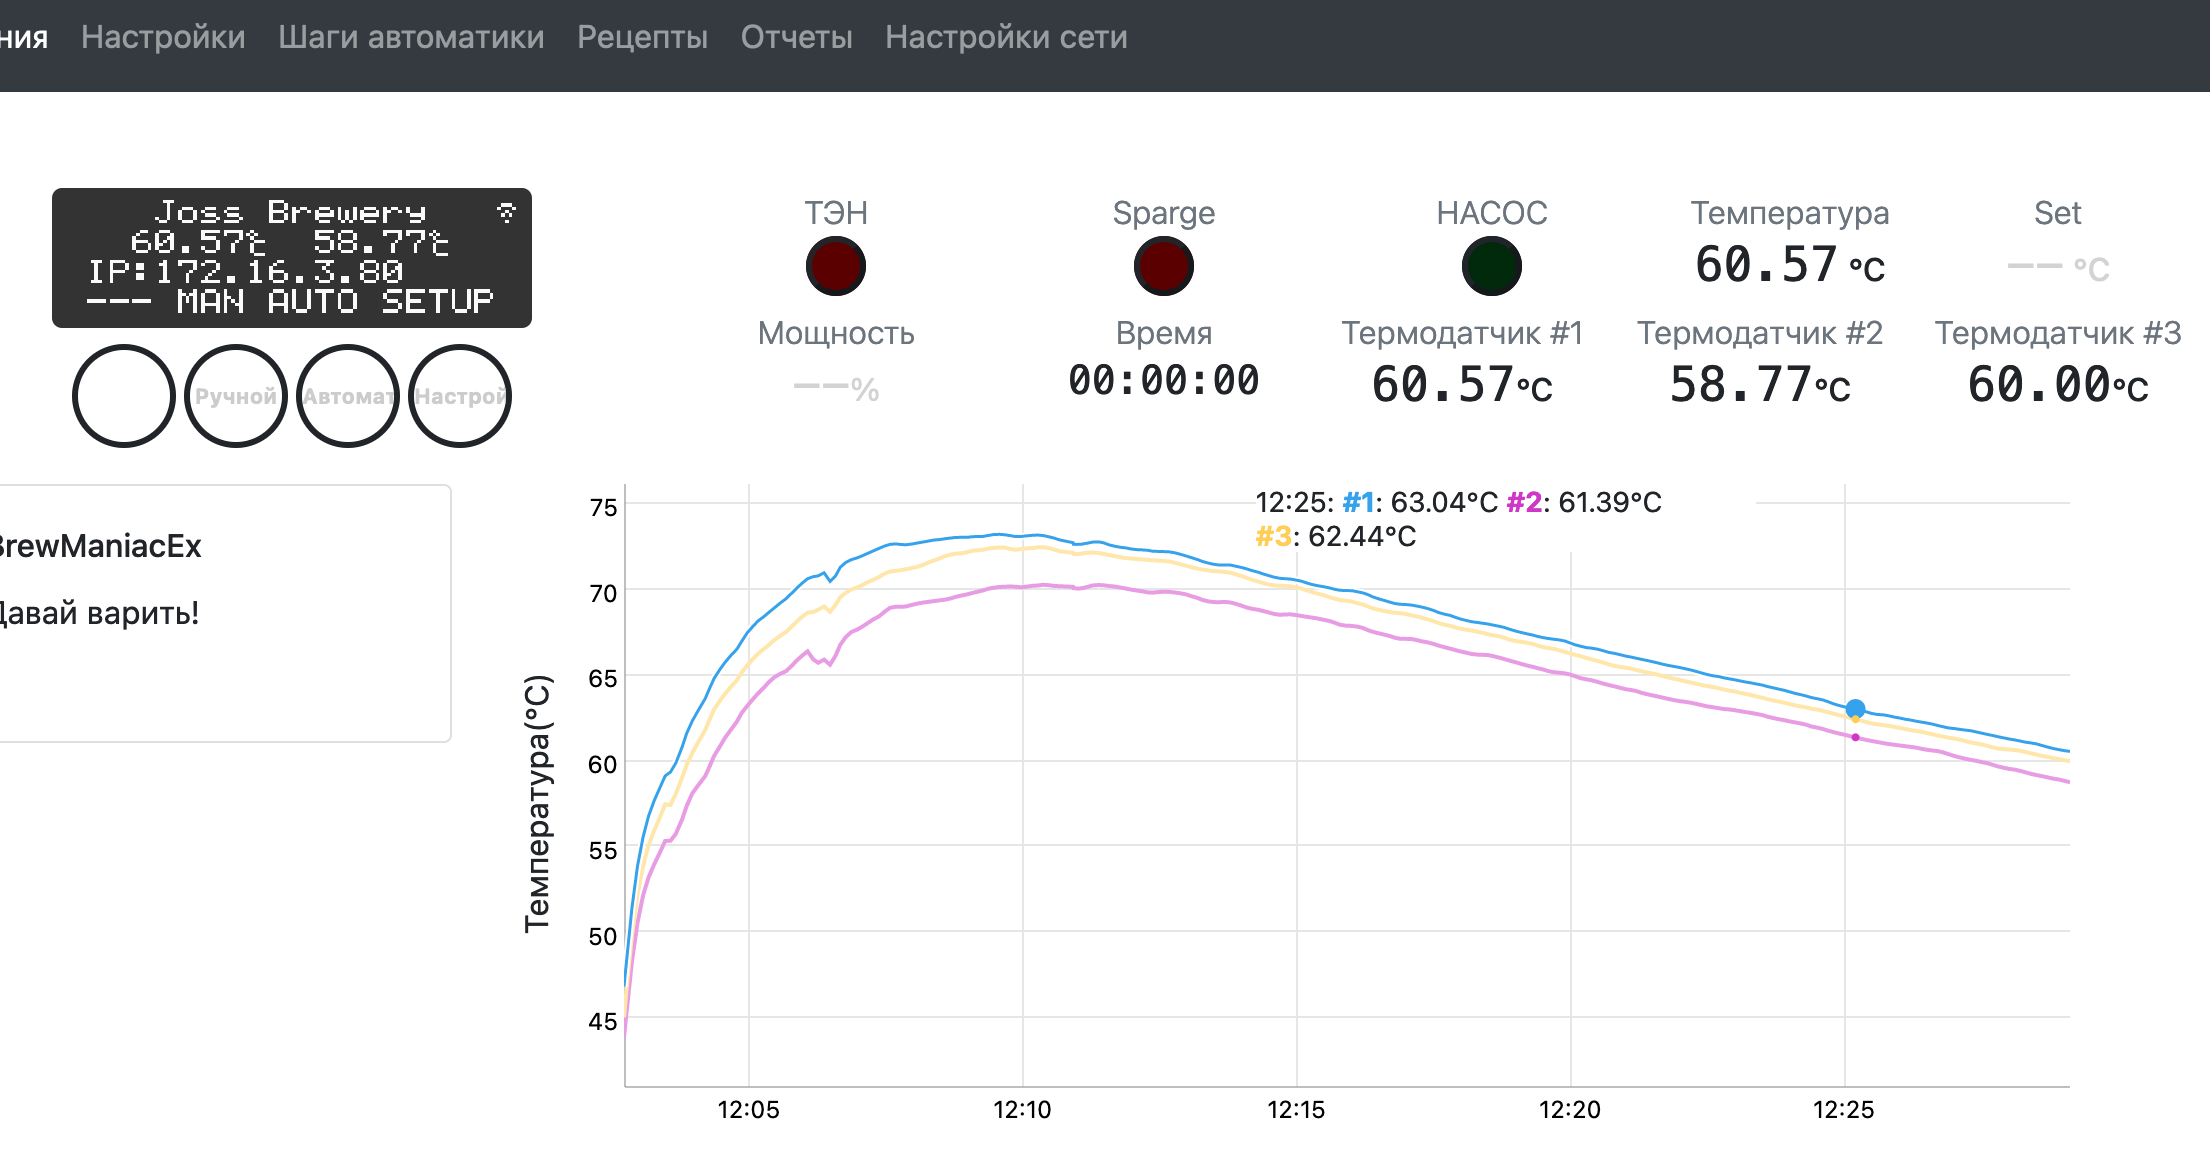Click the chart tooltip #1 63.04°C label
Screen dimensions: 2210x1170
tap(1420, 502)
